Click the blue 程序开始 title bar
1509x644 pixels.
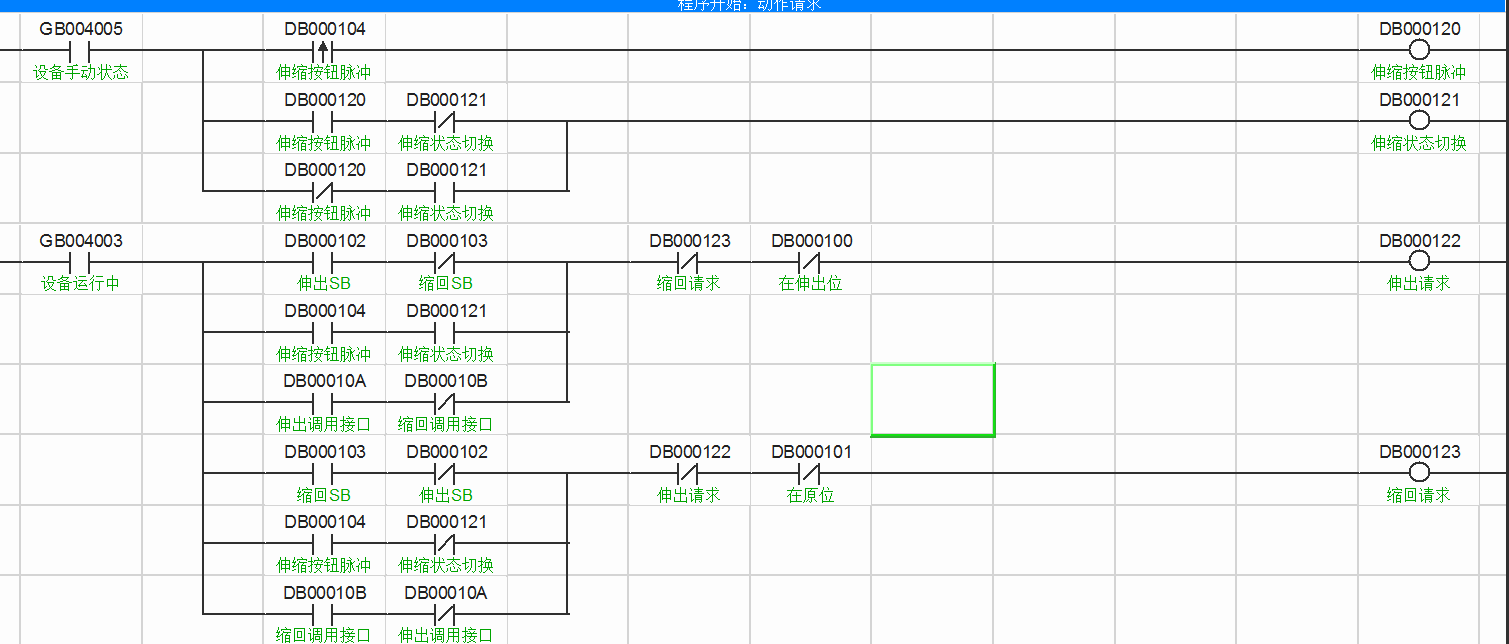[x=754, y=5]
